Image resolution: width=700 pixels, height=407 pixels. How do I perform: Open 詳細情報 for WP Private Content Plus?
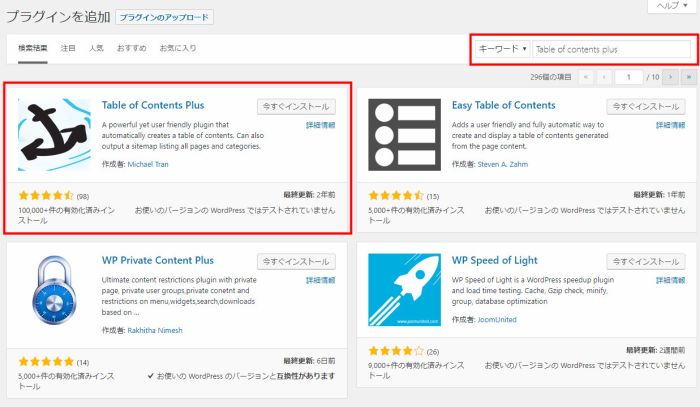click(x=321, y=280)
